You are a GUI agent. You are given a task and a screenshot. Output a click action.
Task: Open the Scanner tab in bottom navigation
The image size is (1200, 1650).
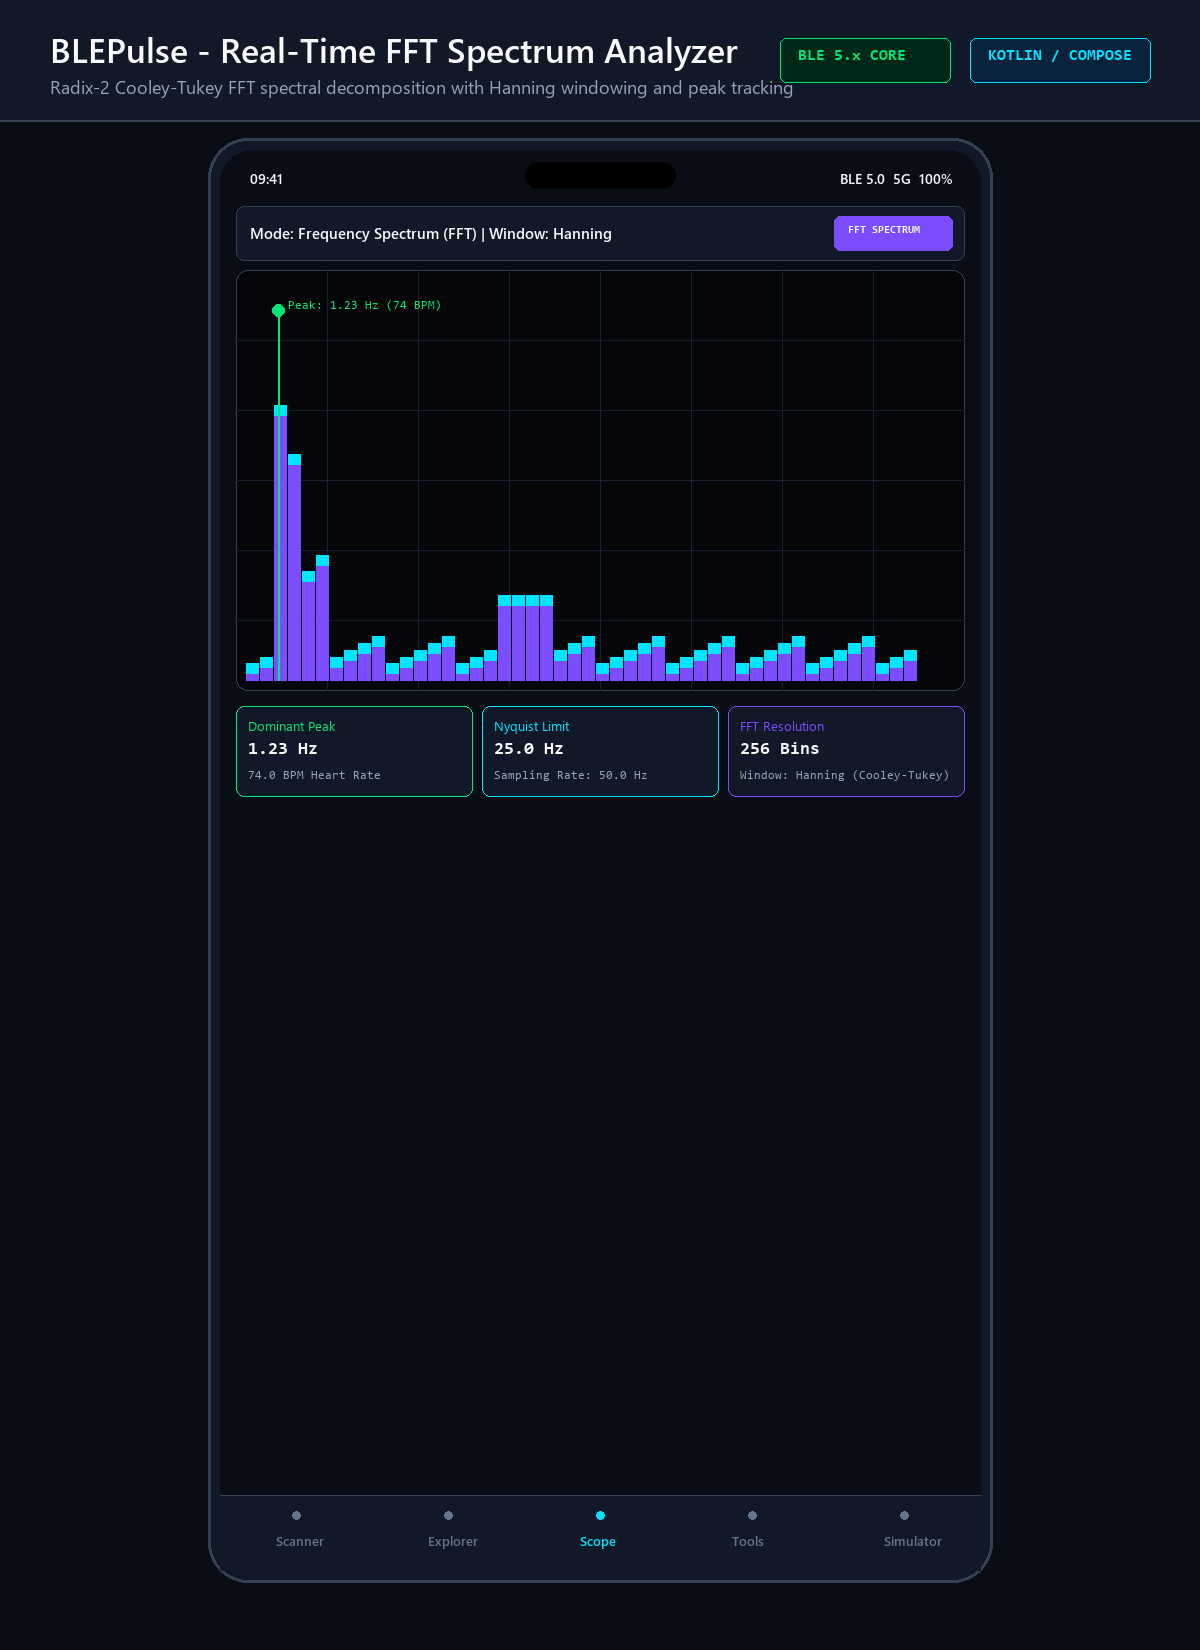pos(300,1529)
